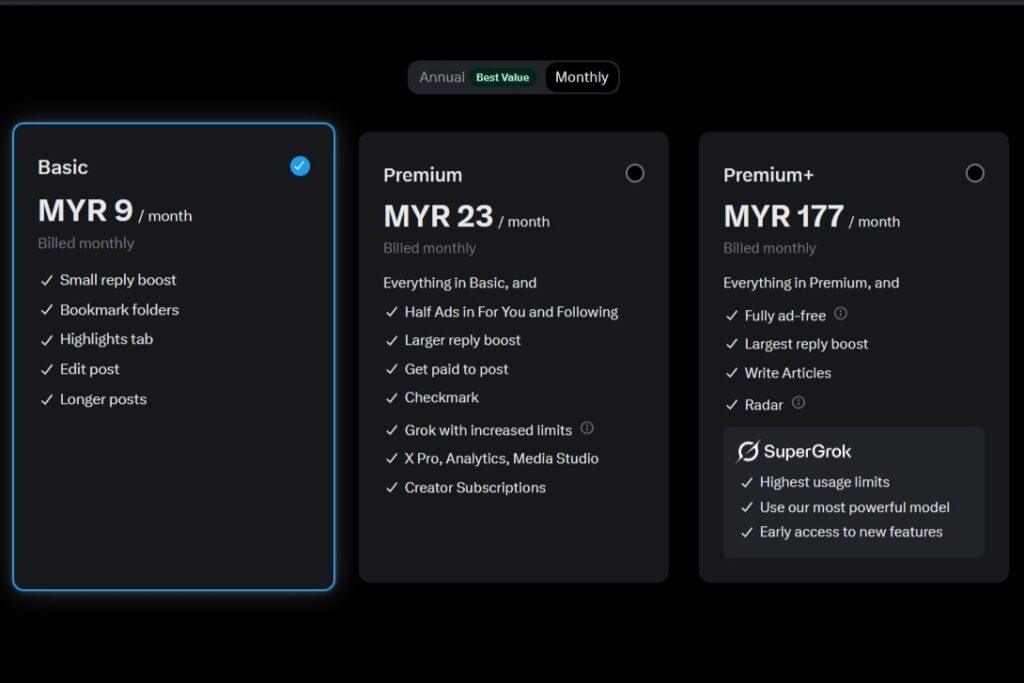
Task: Click the Best Value badge
Action: 502,77
